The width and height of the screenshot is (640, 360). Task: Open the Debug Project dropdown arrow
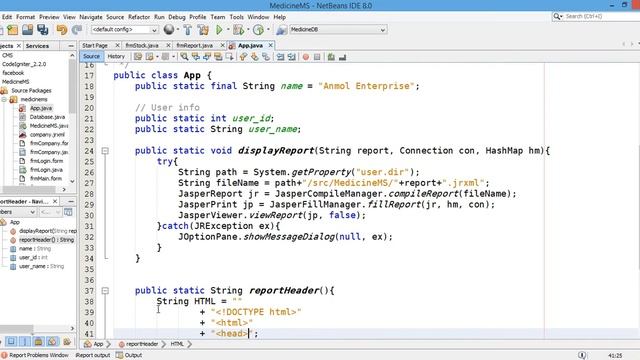[x=247, y=29]
